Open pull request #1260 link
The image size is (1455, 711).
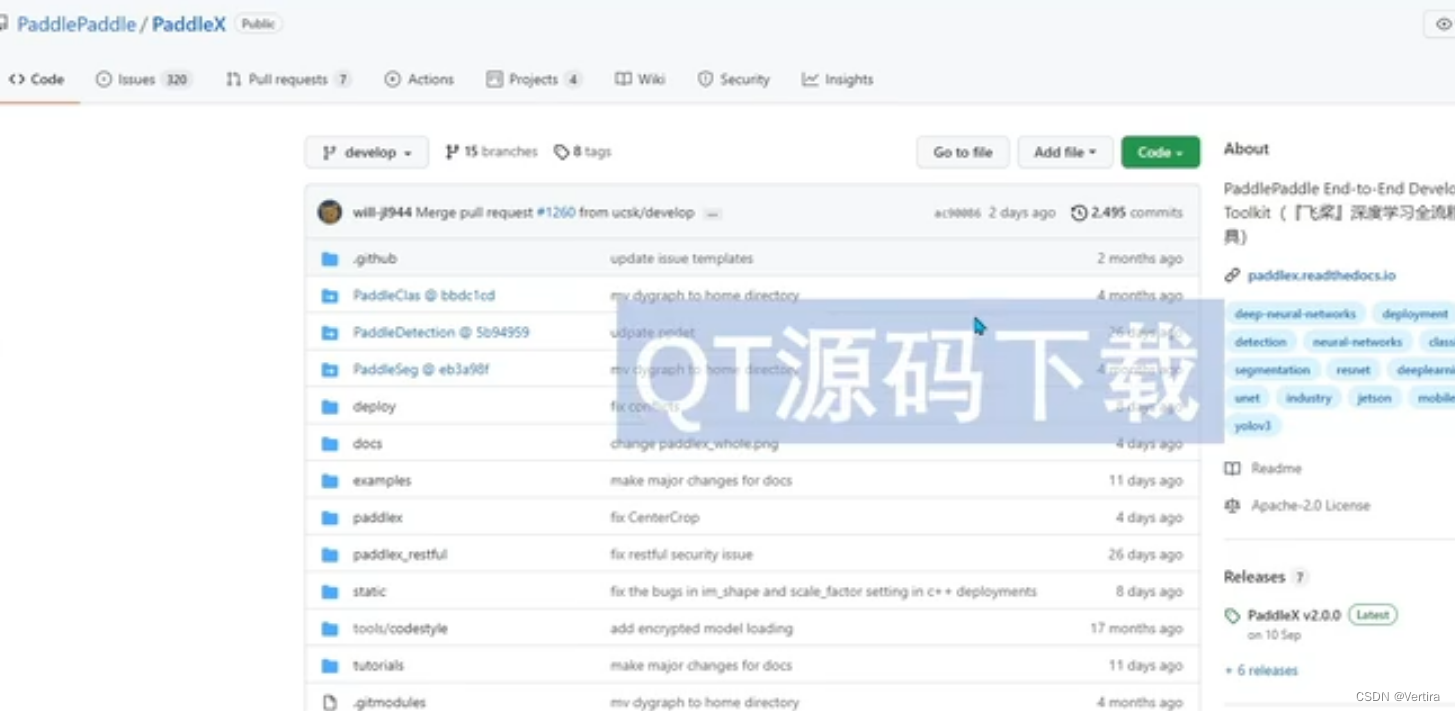point(556,213)
